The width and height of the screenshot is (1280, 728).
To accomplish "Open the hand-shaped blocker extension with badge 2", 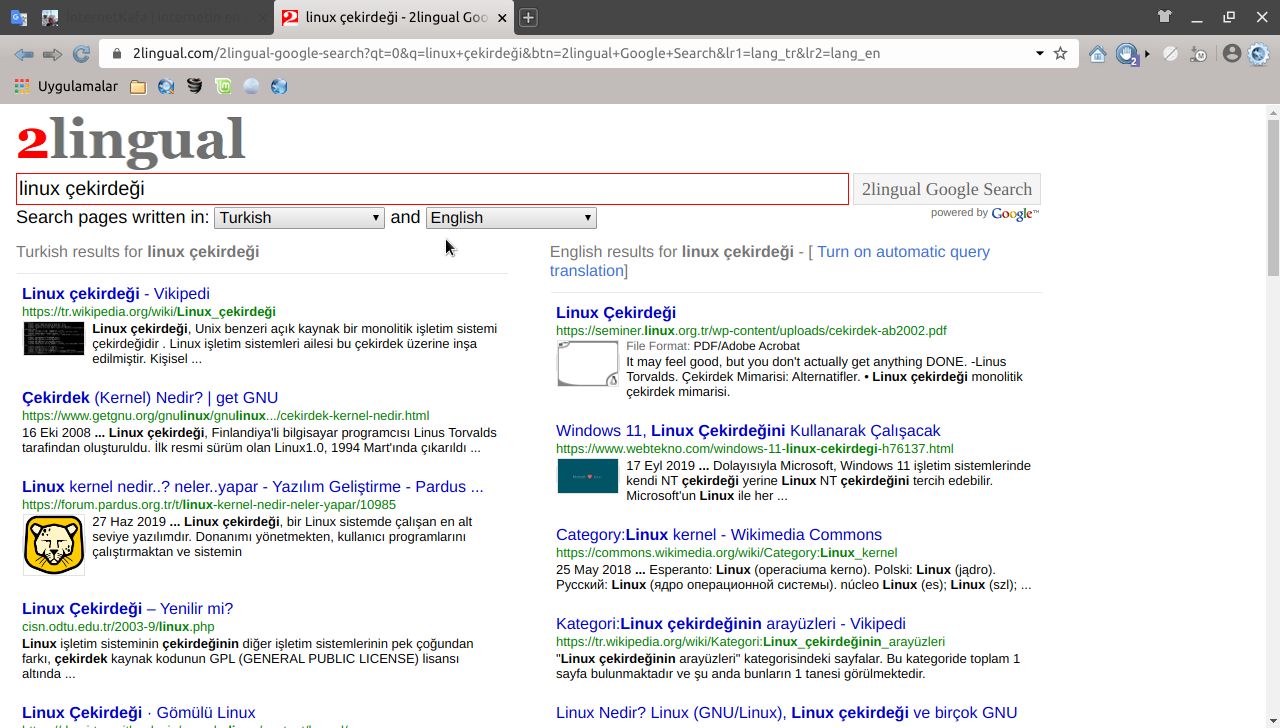I will coord(1128,54).
